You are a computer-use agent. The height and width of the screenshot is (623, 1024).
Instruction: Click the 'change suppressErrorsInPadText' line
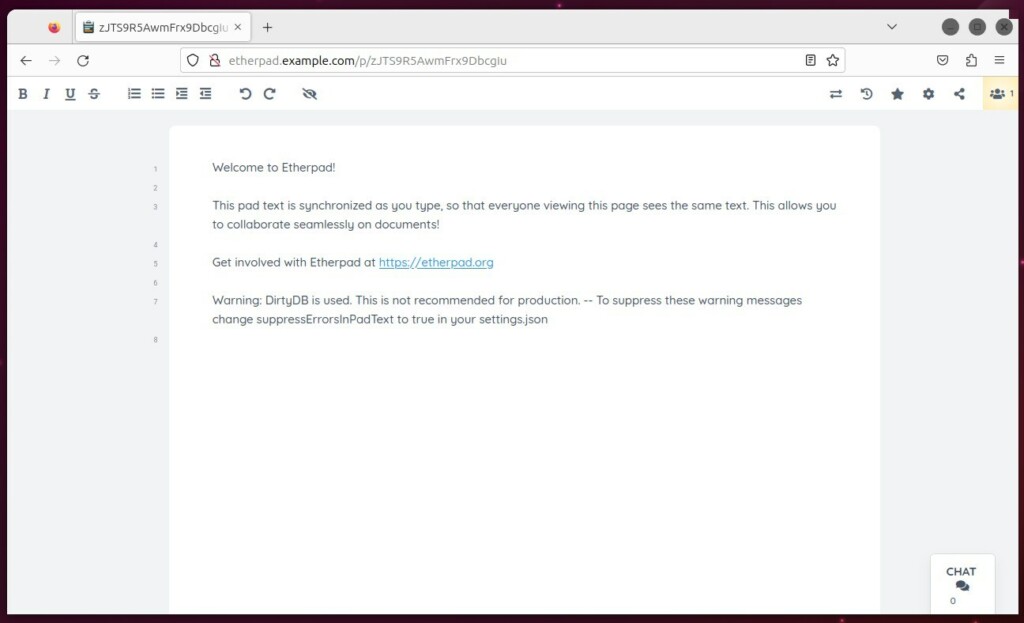click(380, 319)
